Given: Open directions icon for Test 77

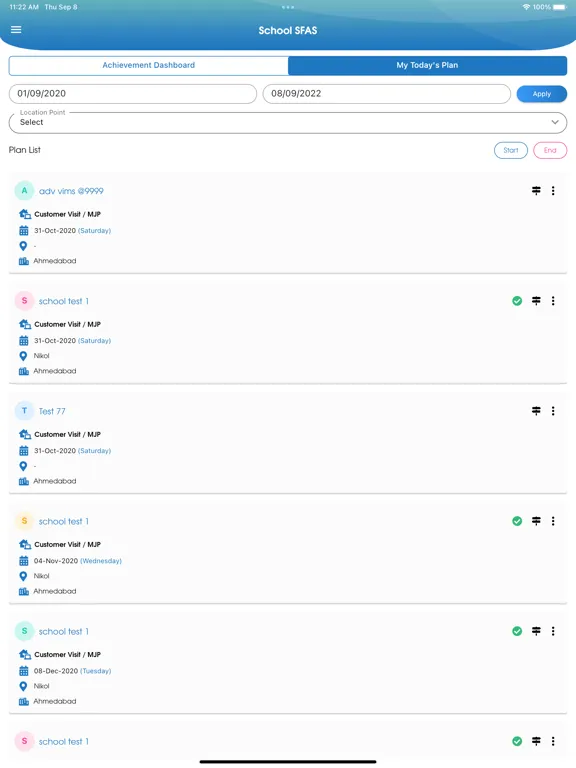Looking at the screenshot, I should tap(536, 411).
